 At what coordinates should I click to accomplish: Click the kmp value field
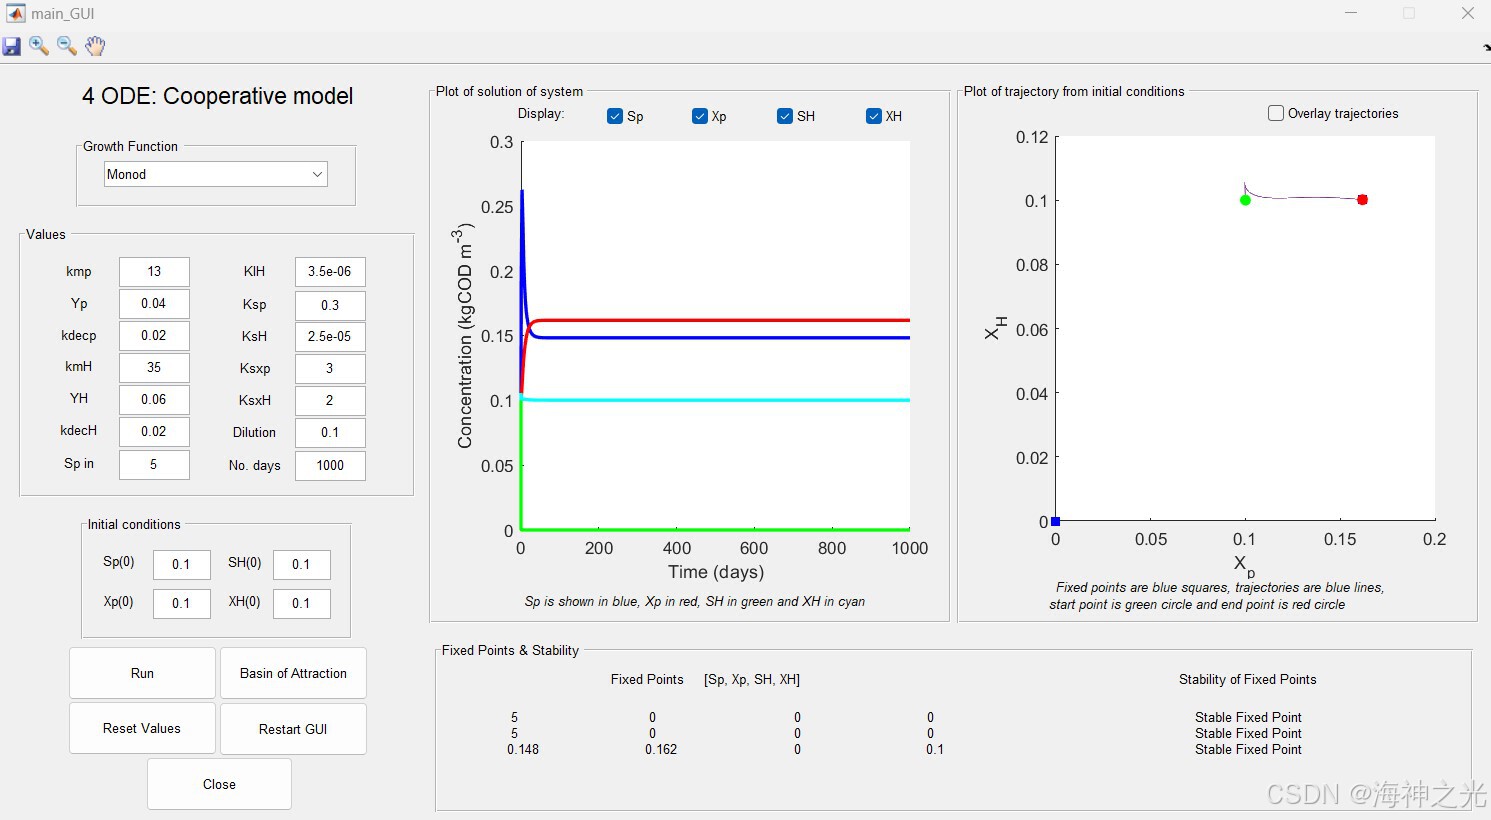click(x=154, y=271)
